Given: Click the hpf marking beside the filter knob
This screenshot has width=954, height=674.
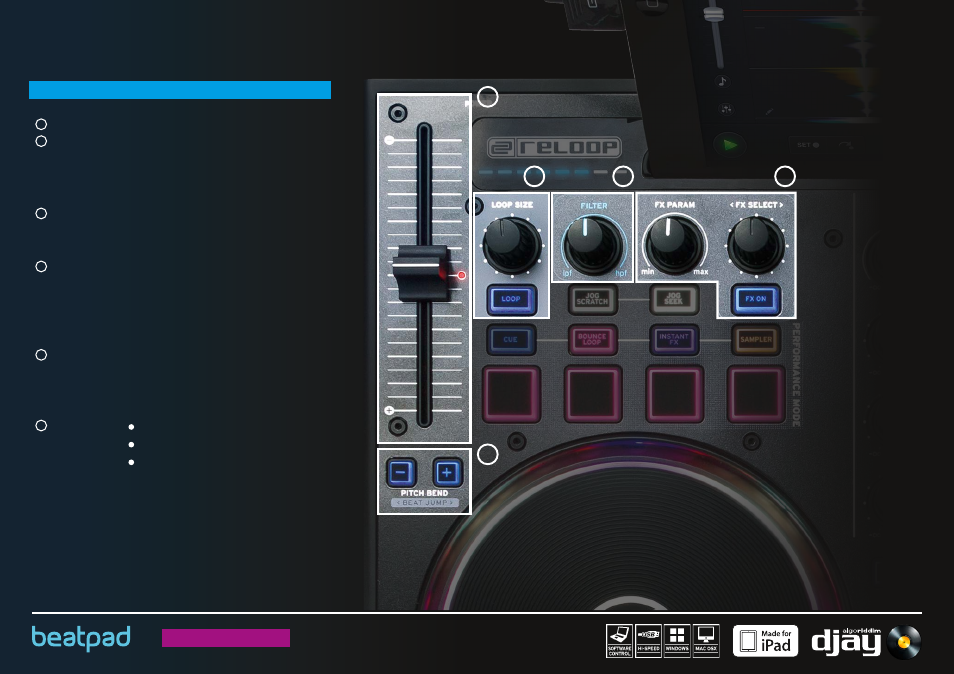Looking at the screenshot, I should coord(621,273).
